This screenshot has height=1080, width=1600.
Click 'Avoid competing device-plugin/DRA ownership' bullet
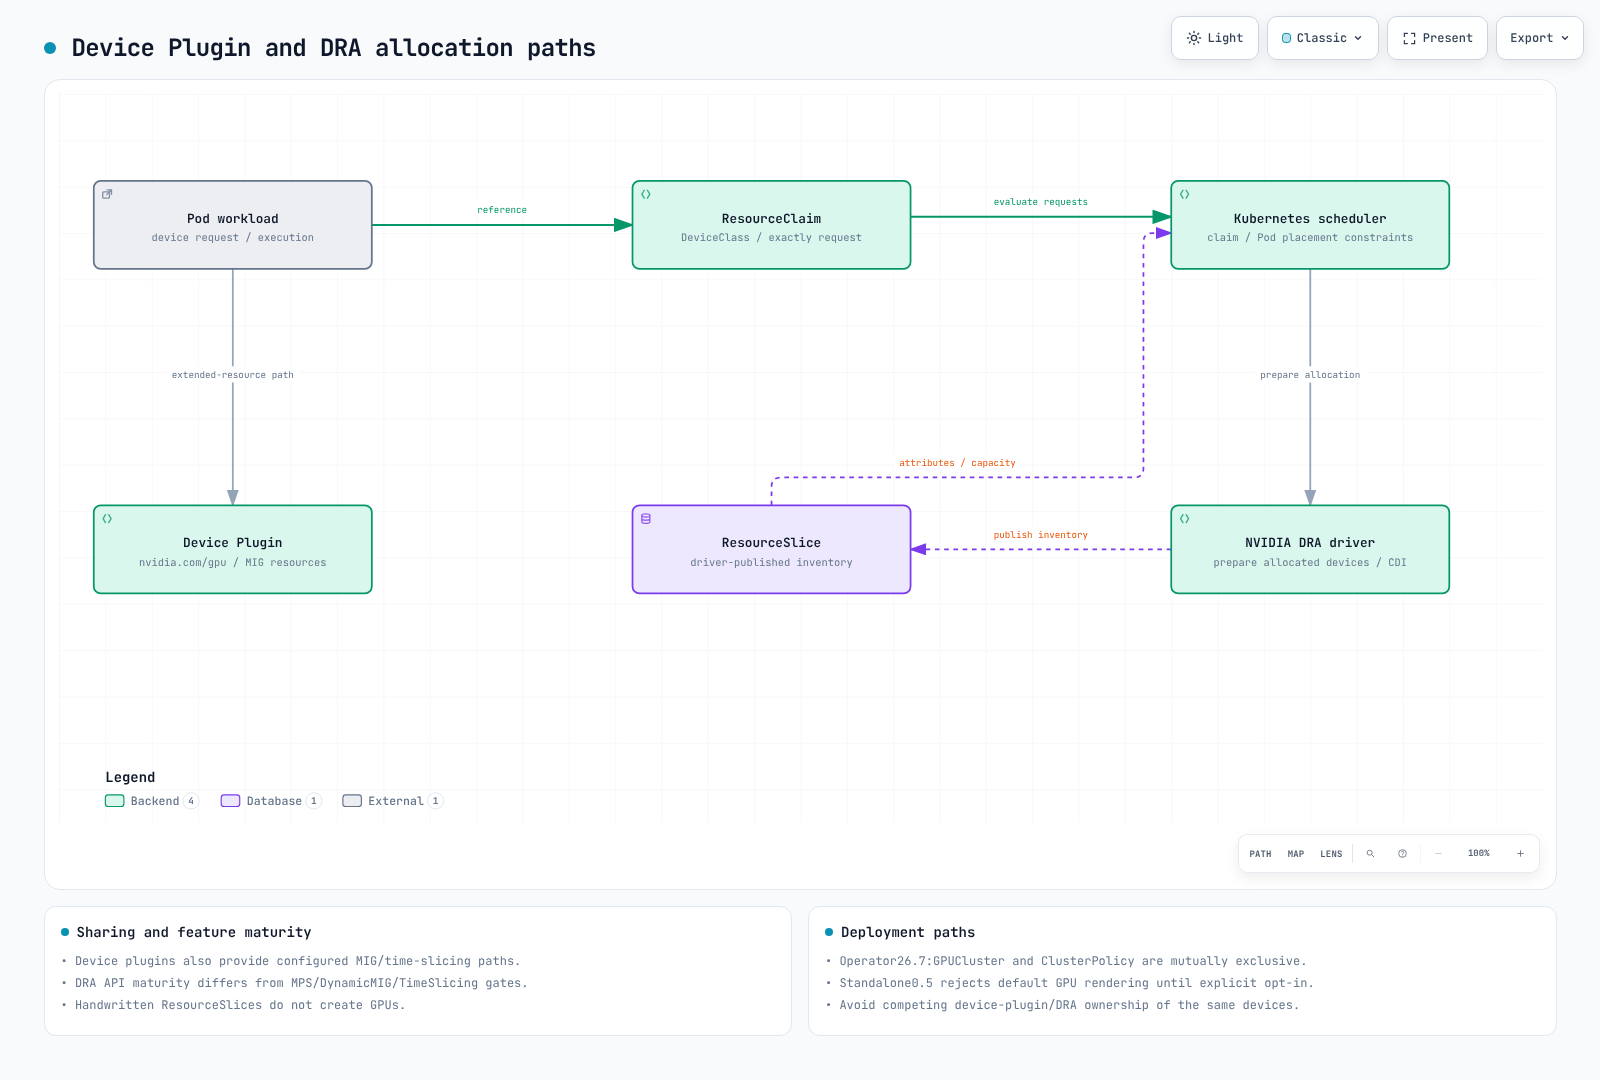pyautogui.click(x=1069, y=1005)
